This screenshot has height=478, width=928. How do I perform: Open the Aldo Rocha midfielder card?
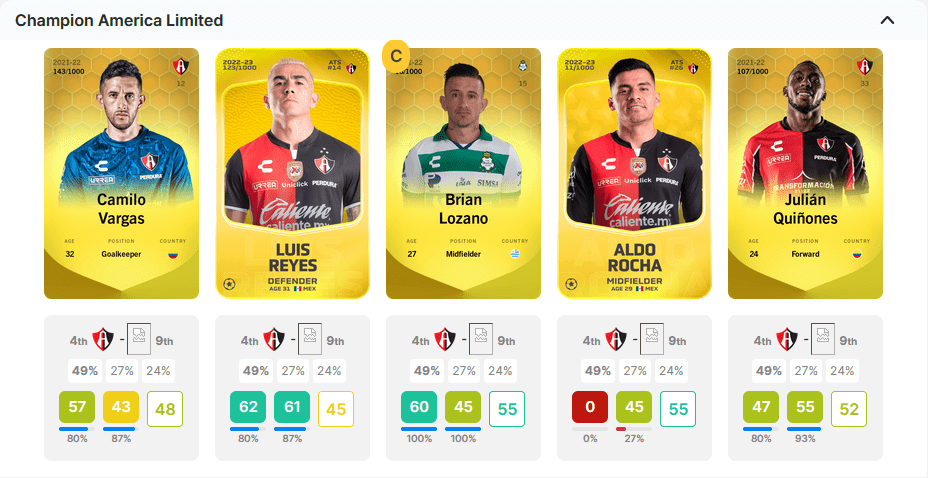[x=634, y=173]
